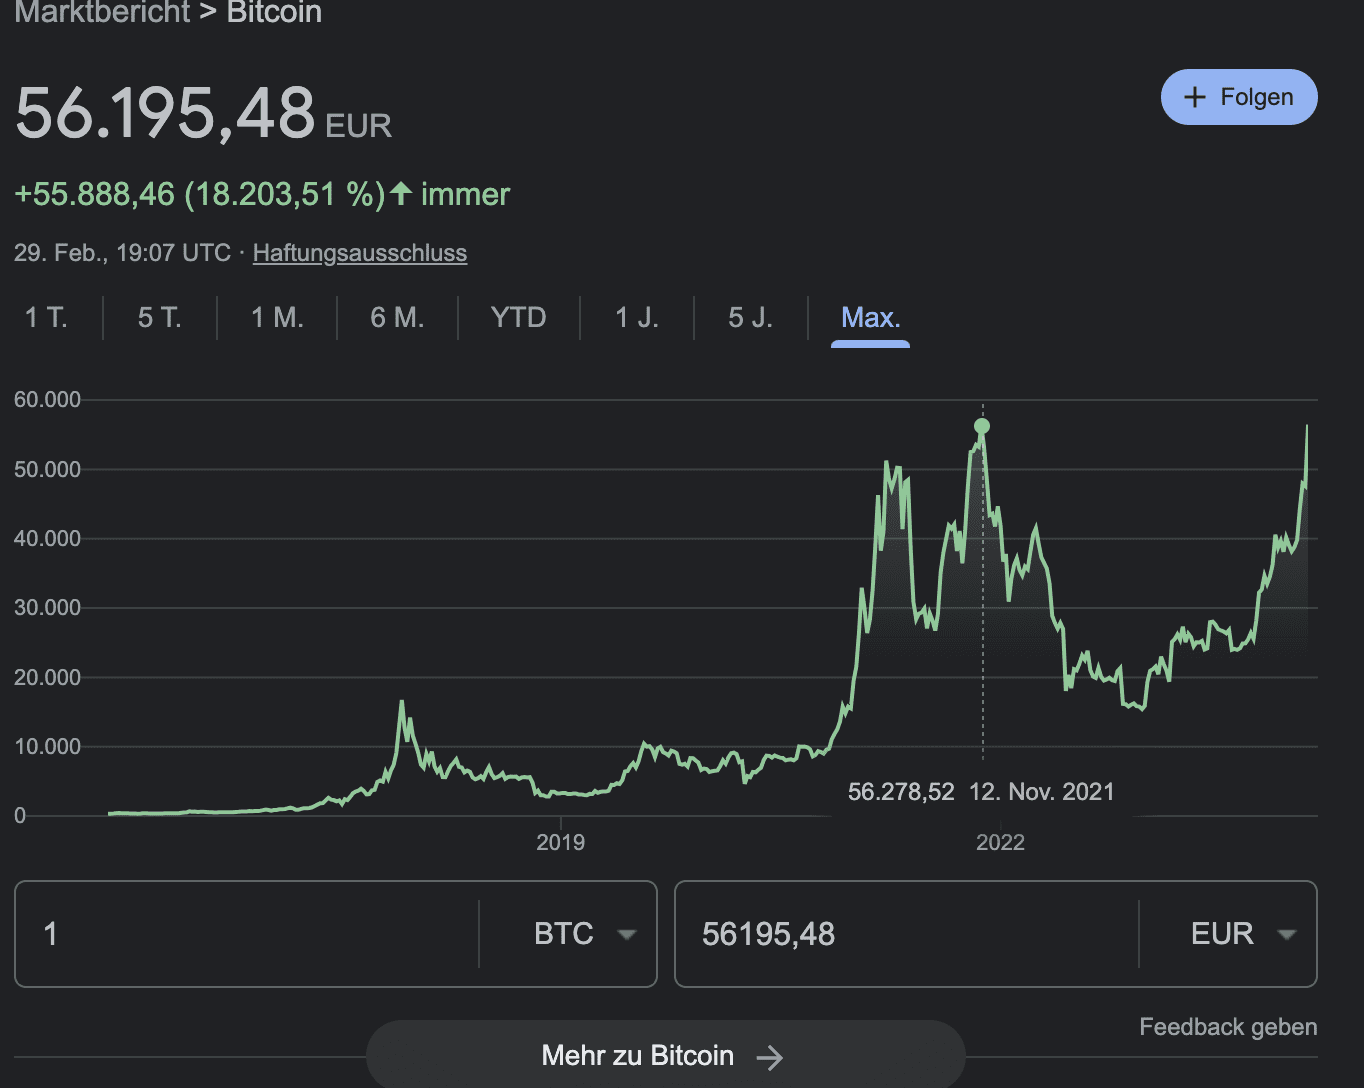
Task: Click the +55.888,46 change value
Action: [94, 194]
